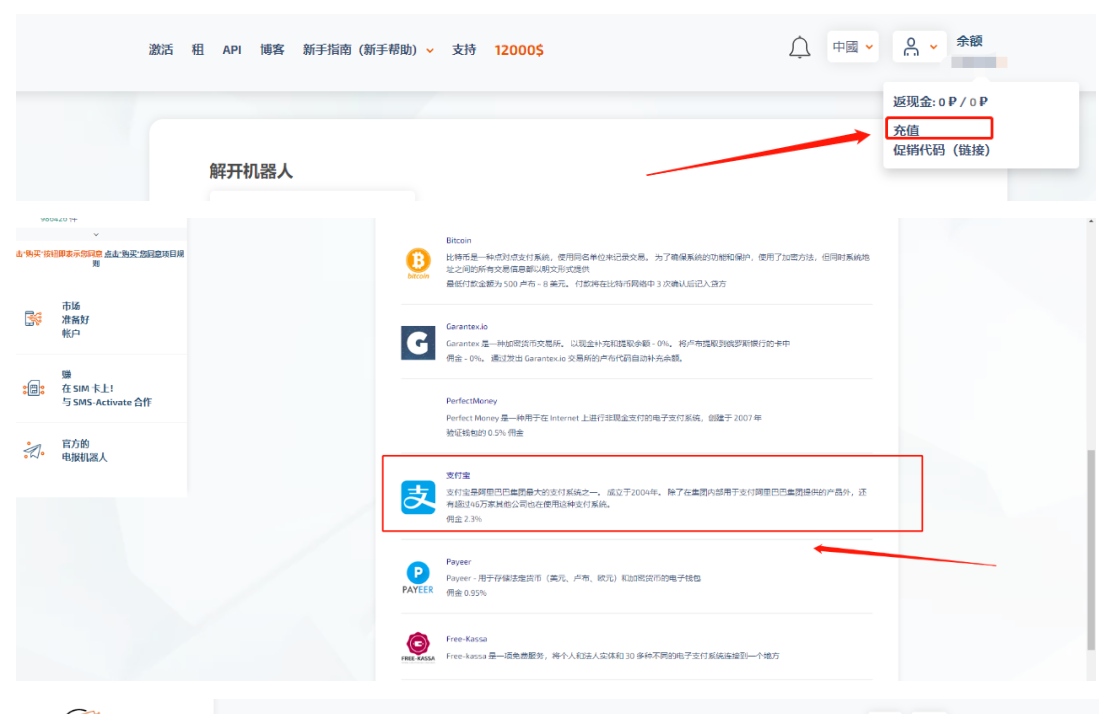1099x714 pixels.
Task: Click 充值 in the account menu
Action: pos(907,129)
